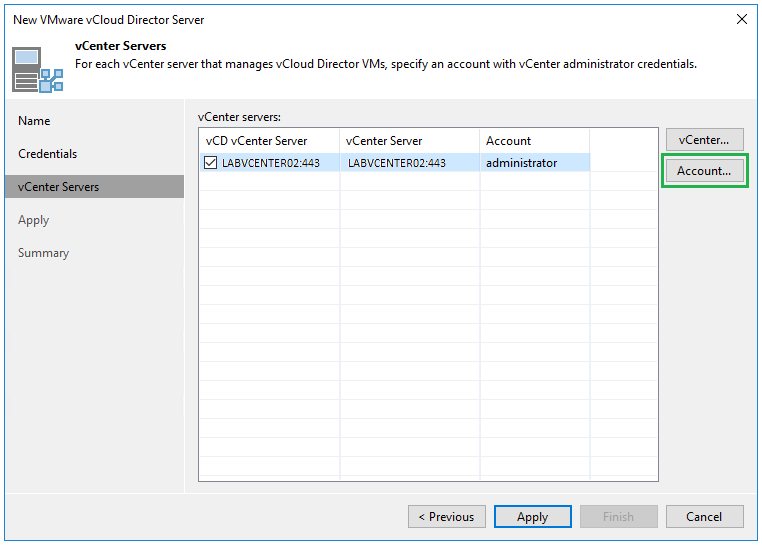Sort by vCD vCenter Server column header
762x546 pixels.
click(x=257, y=141)
